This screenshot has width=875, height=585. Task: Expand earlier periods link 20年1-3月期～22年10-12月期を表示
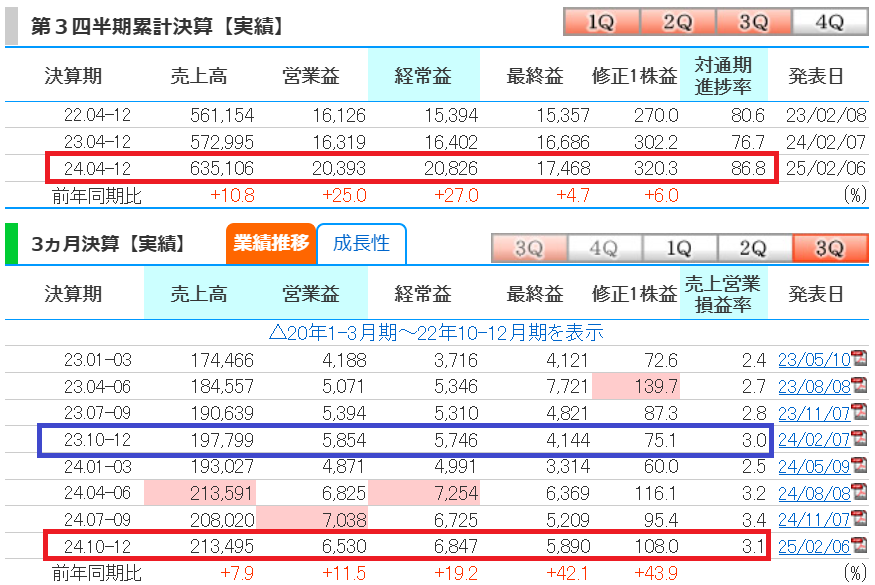coord(436,333)
